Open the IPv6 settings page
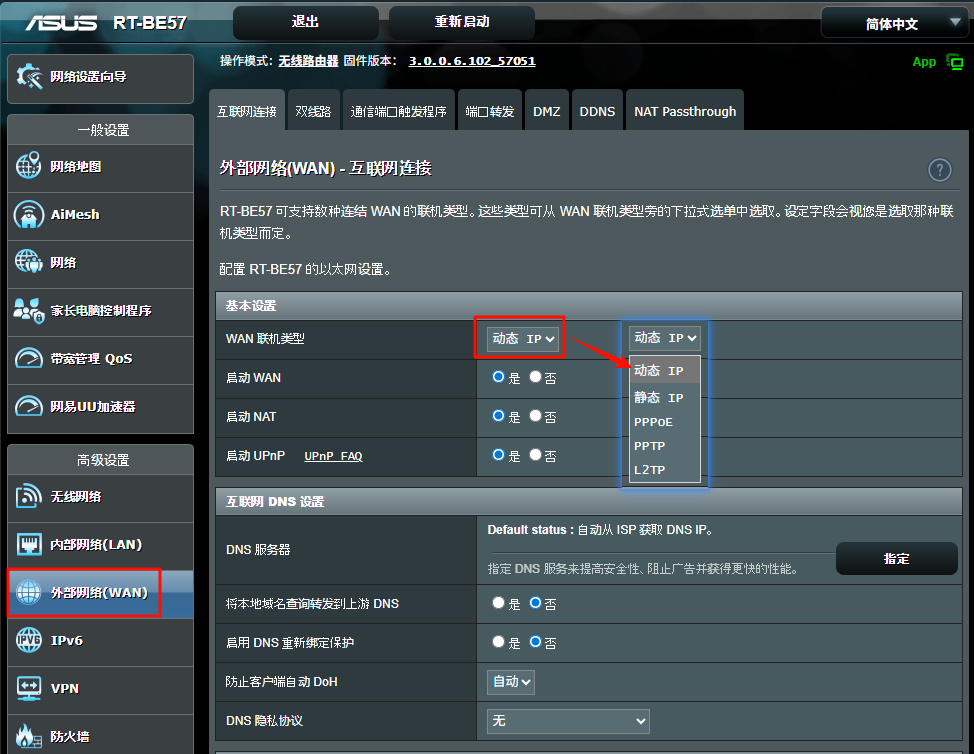 [100, 641]
